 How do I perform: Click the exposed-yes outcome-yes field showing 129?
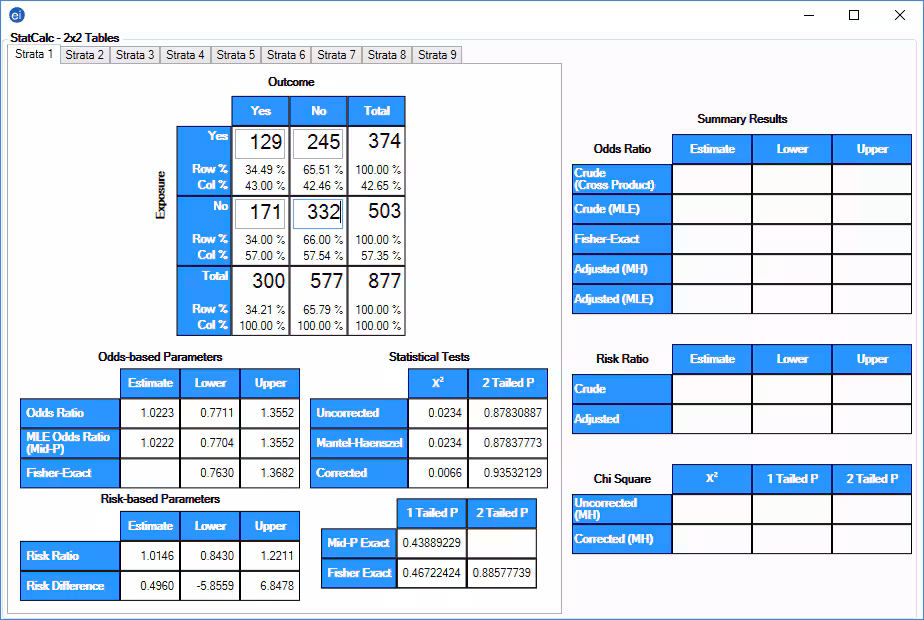(260, 143)
